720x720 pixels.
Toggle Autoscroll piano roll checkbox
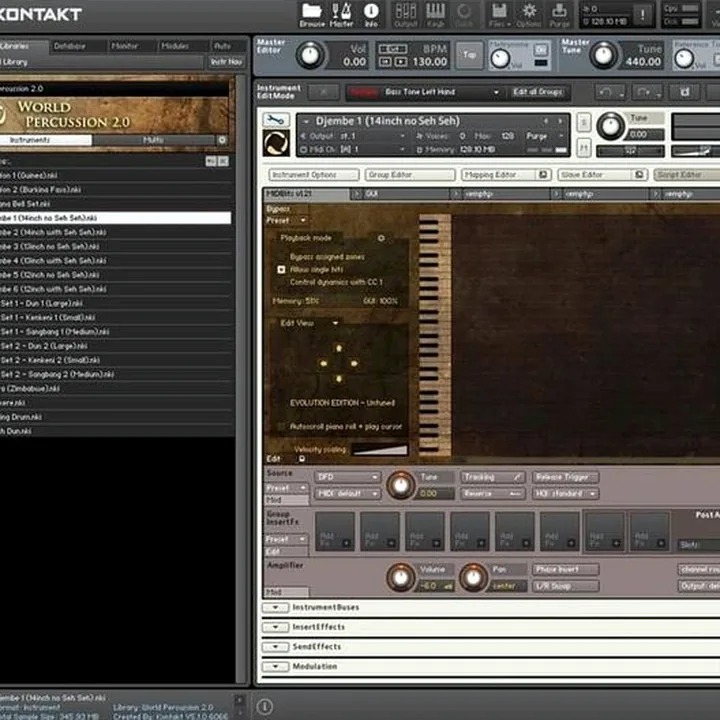pyautogui.click(x=281, y=427)
